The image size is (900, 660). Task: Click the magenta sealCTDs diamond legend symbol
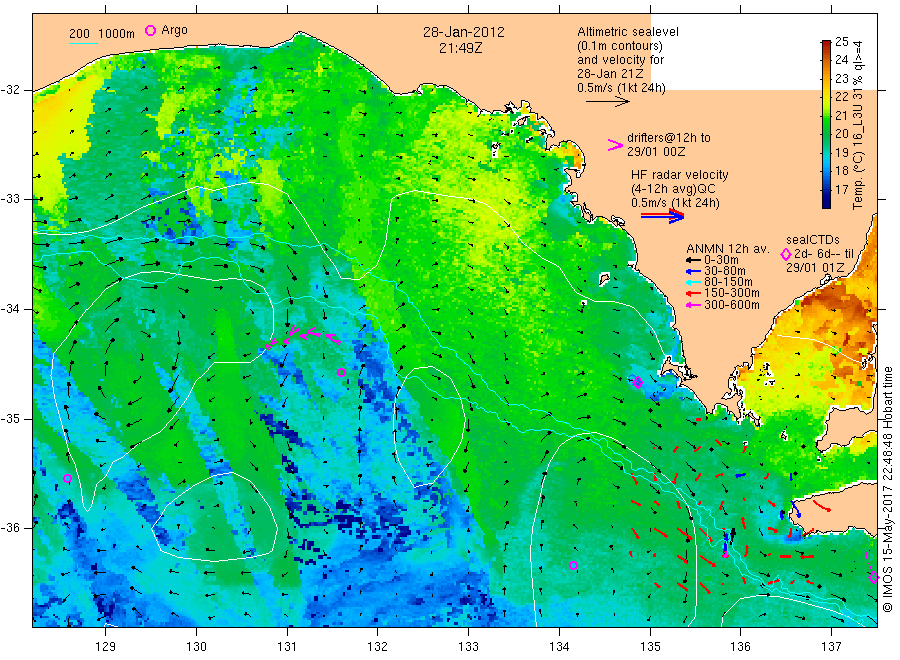[786, 254]
